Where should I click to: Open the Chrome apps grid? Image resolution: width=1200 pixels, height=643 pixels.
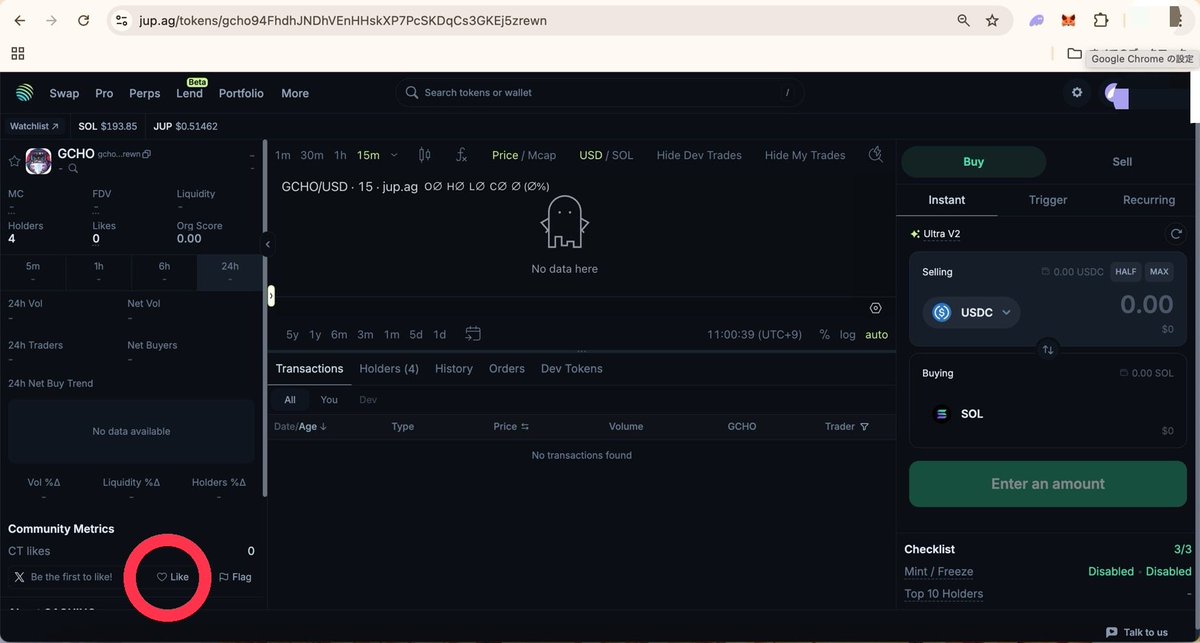pos(18,53)
